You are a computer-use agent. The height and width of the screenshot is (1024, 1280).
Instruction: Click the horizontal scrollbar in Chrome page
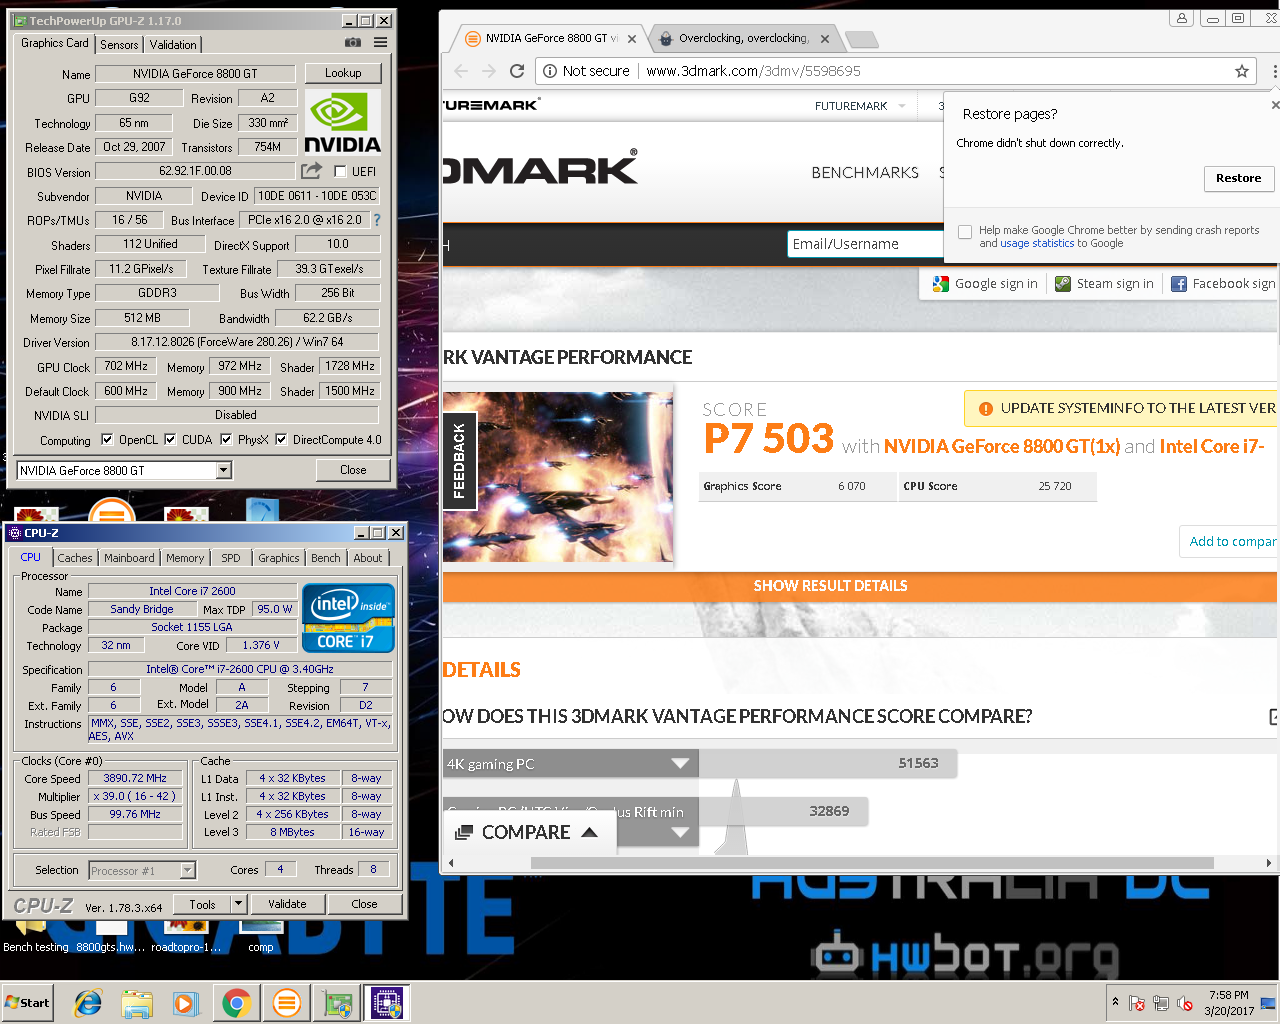872,863
